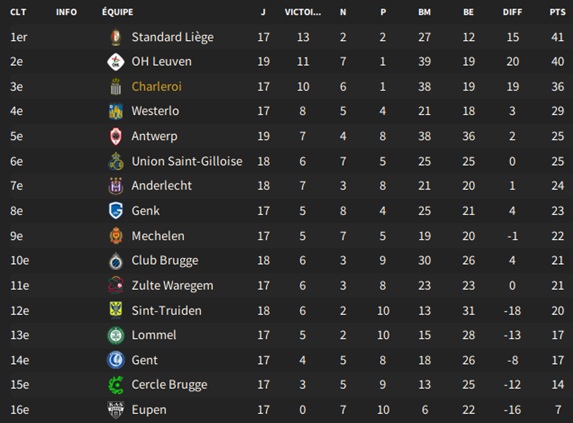This screenshot has height=423, width=573.
Task: Click the ÉQUIPE column header
Action: pyautogui.click(x=117, y=12)
